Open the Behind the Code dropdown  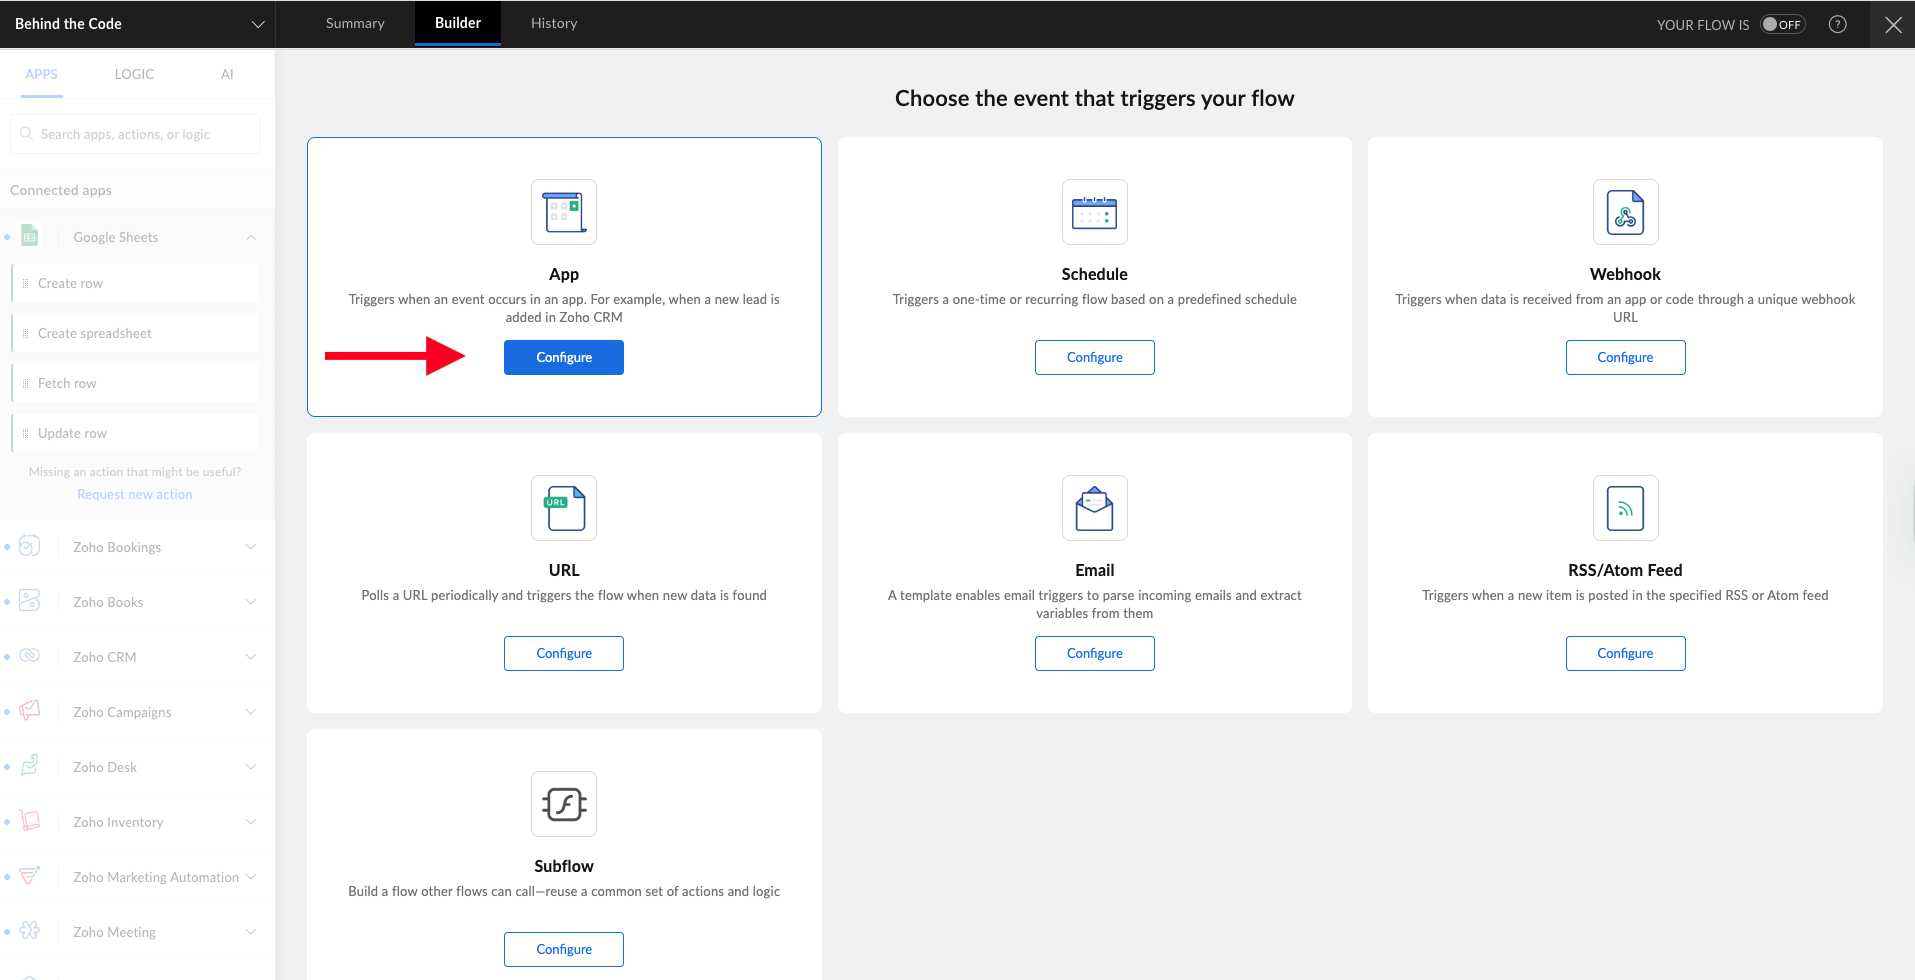[257, 24]
